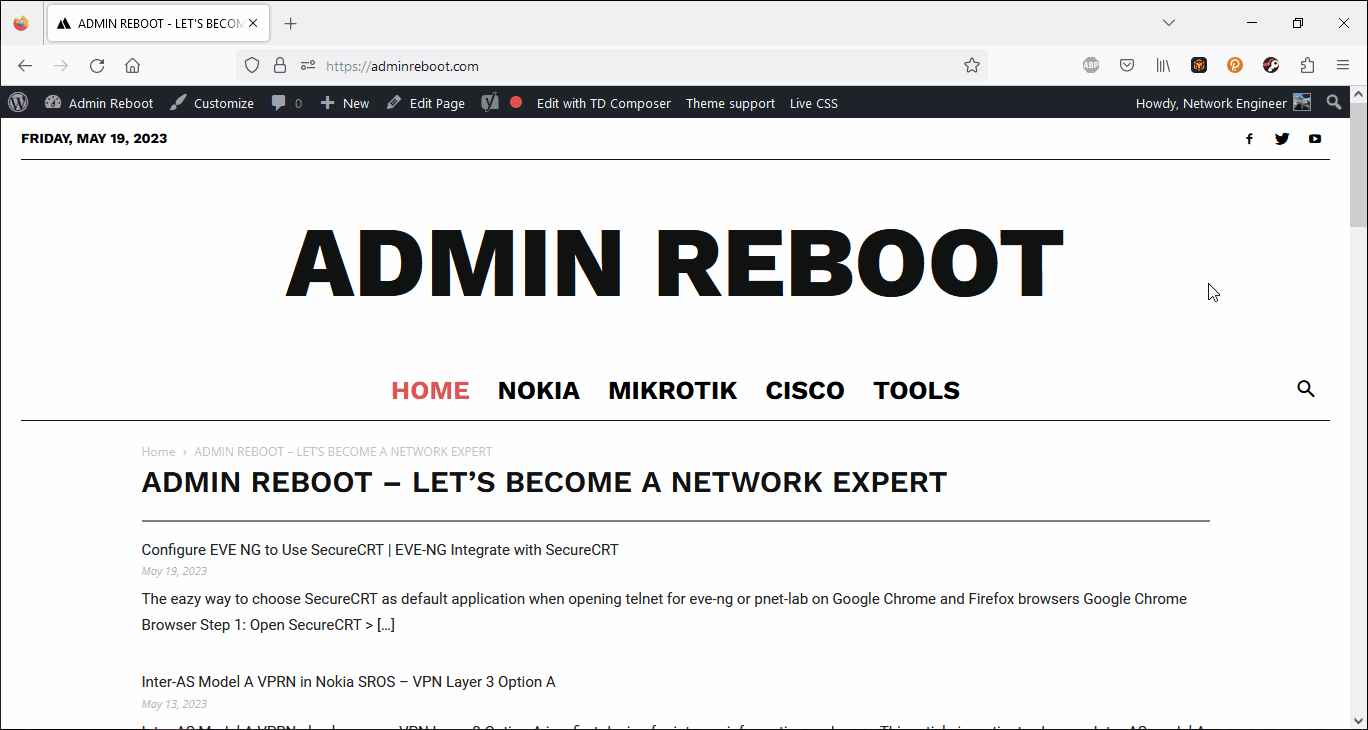1368x730 pixels.
Task: Click the Home breadcrumb link
Action: coord(158,451)
